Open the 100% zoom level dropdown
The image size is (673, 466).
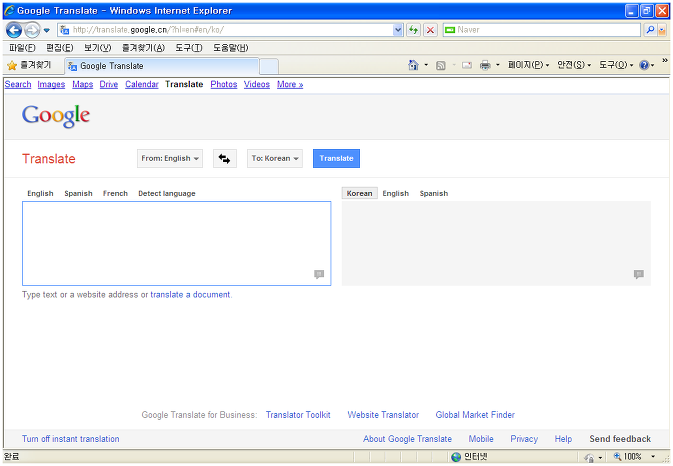[653, 457]
